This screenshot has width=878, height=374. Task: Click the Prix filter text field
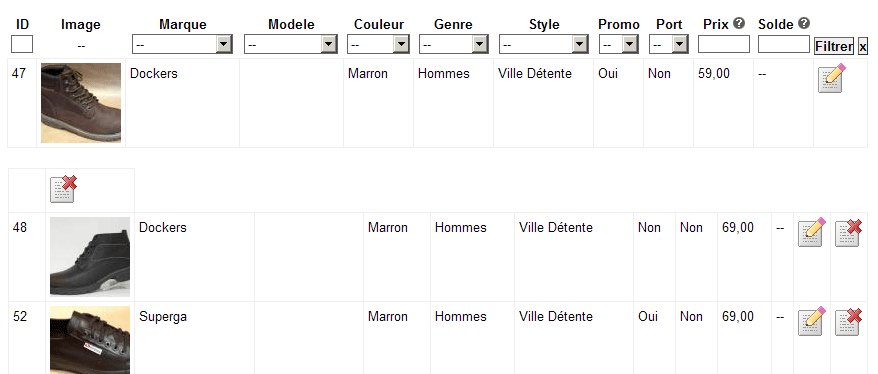(723, 44)
